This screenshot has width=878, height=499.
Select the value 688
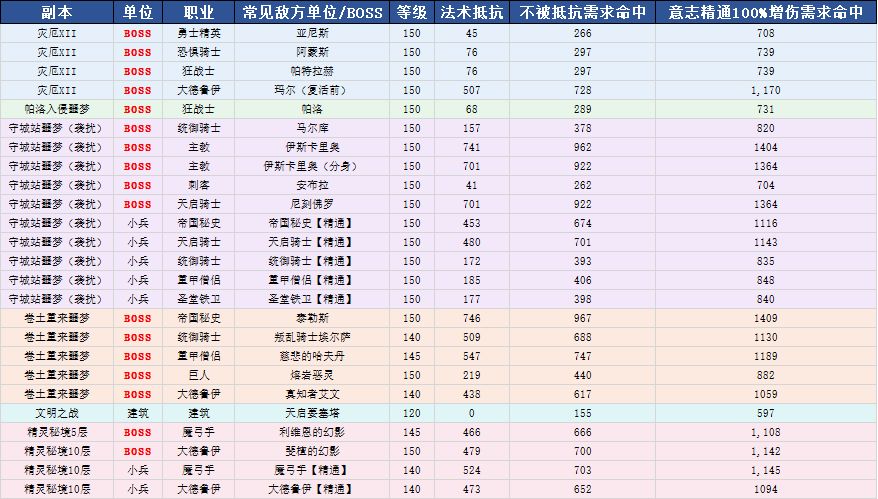pyautogui.click(x=582, y=338)
